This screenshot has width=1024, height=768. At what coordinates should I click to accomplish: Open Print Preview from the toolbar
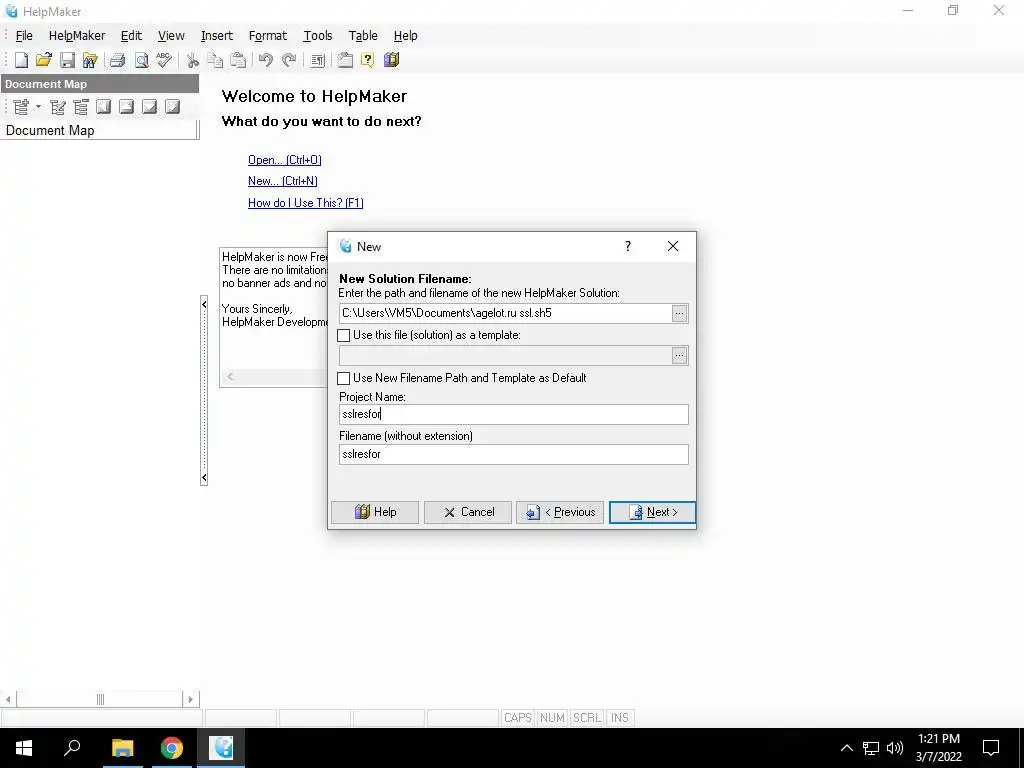(x=141, y=60)
